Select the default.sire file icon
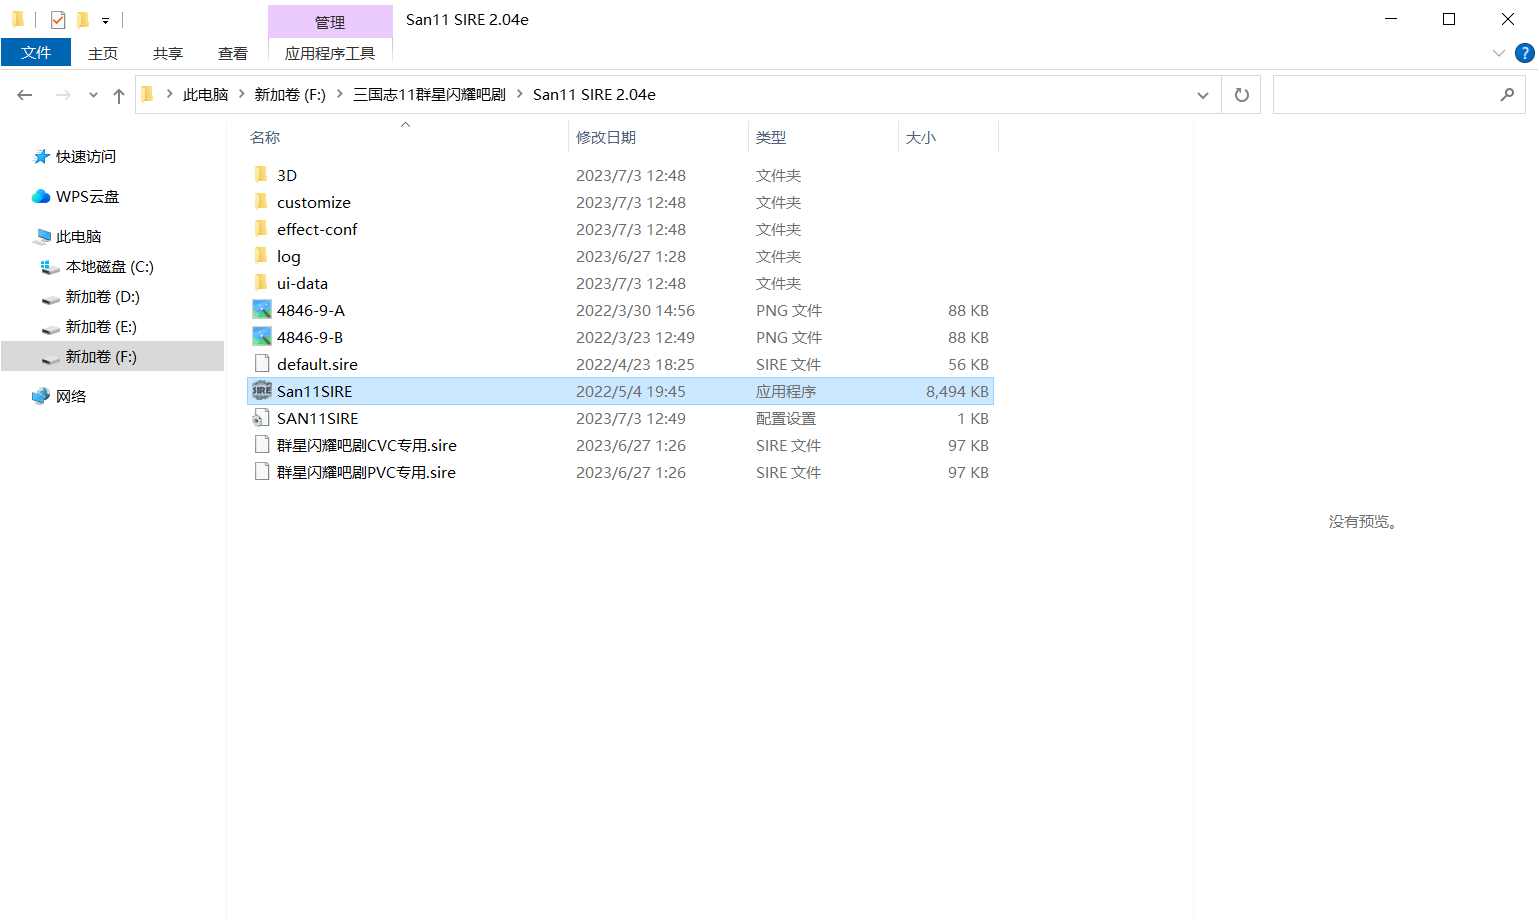Viewport: 1539px width, 923px height. point(262,364)
